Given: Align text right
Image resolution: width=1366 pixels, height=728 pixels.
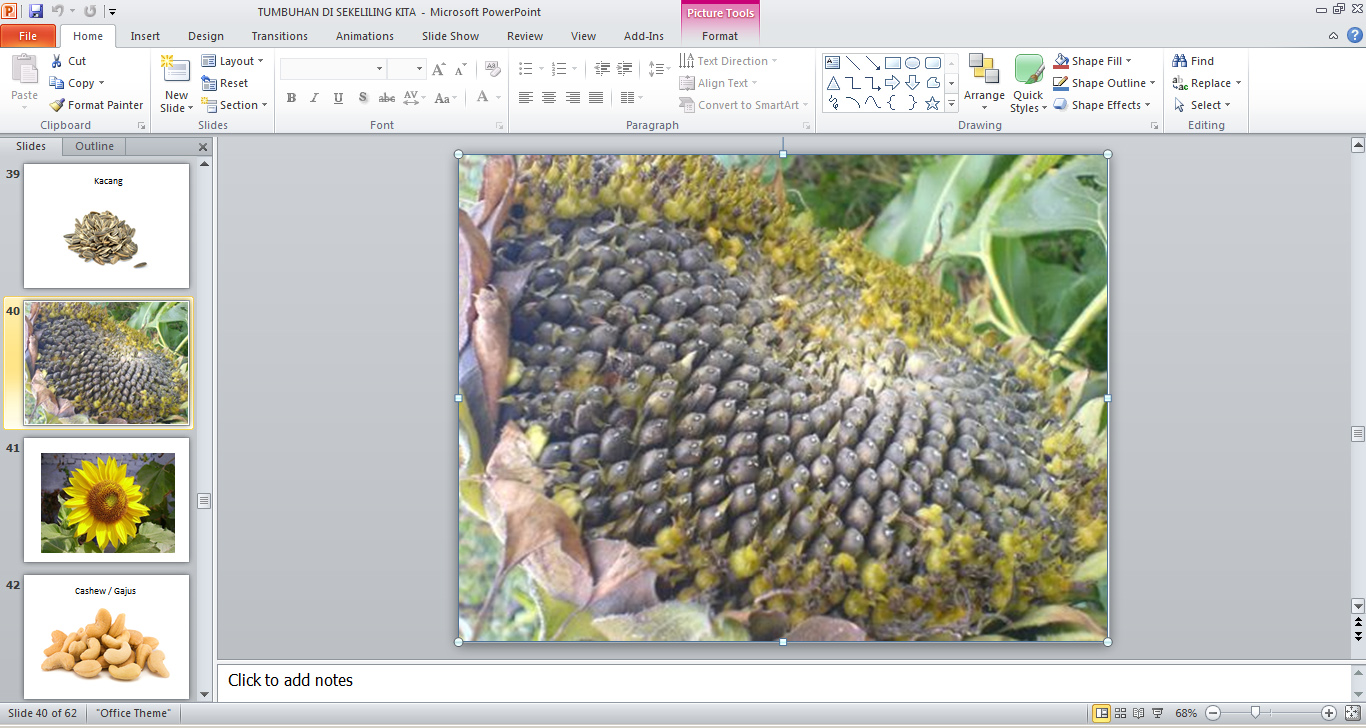Looking at the screenshot, I should click(573, 98).
